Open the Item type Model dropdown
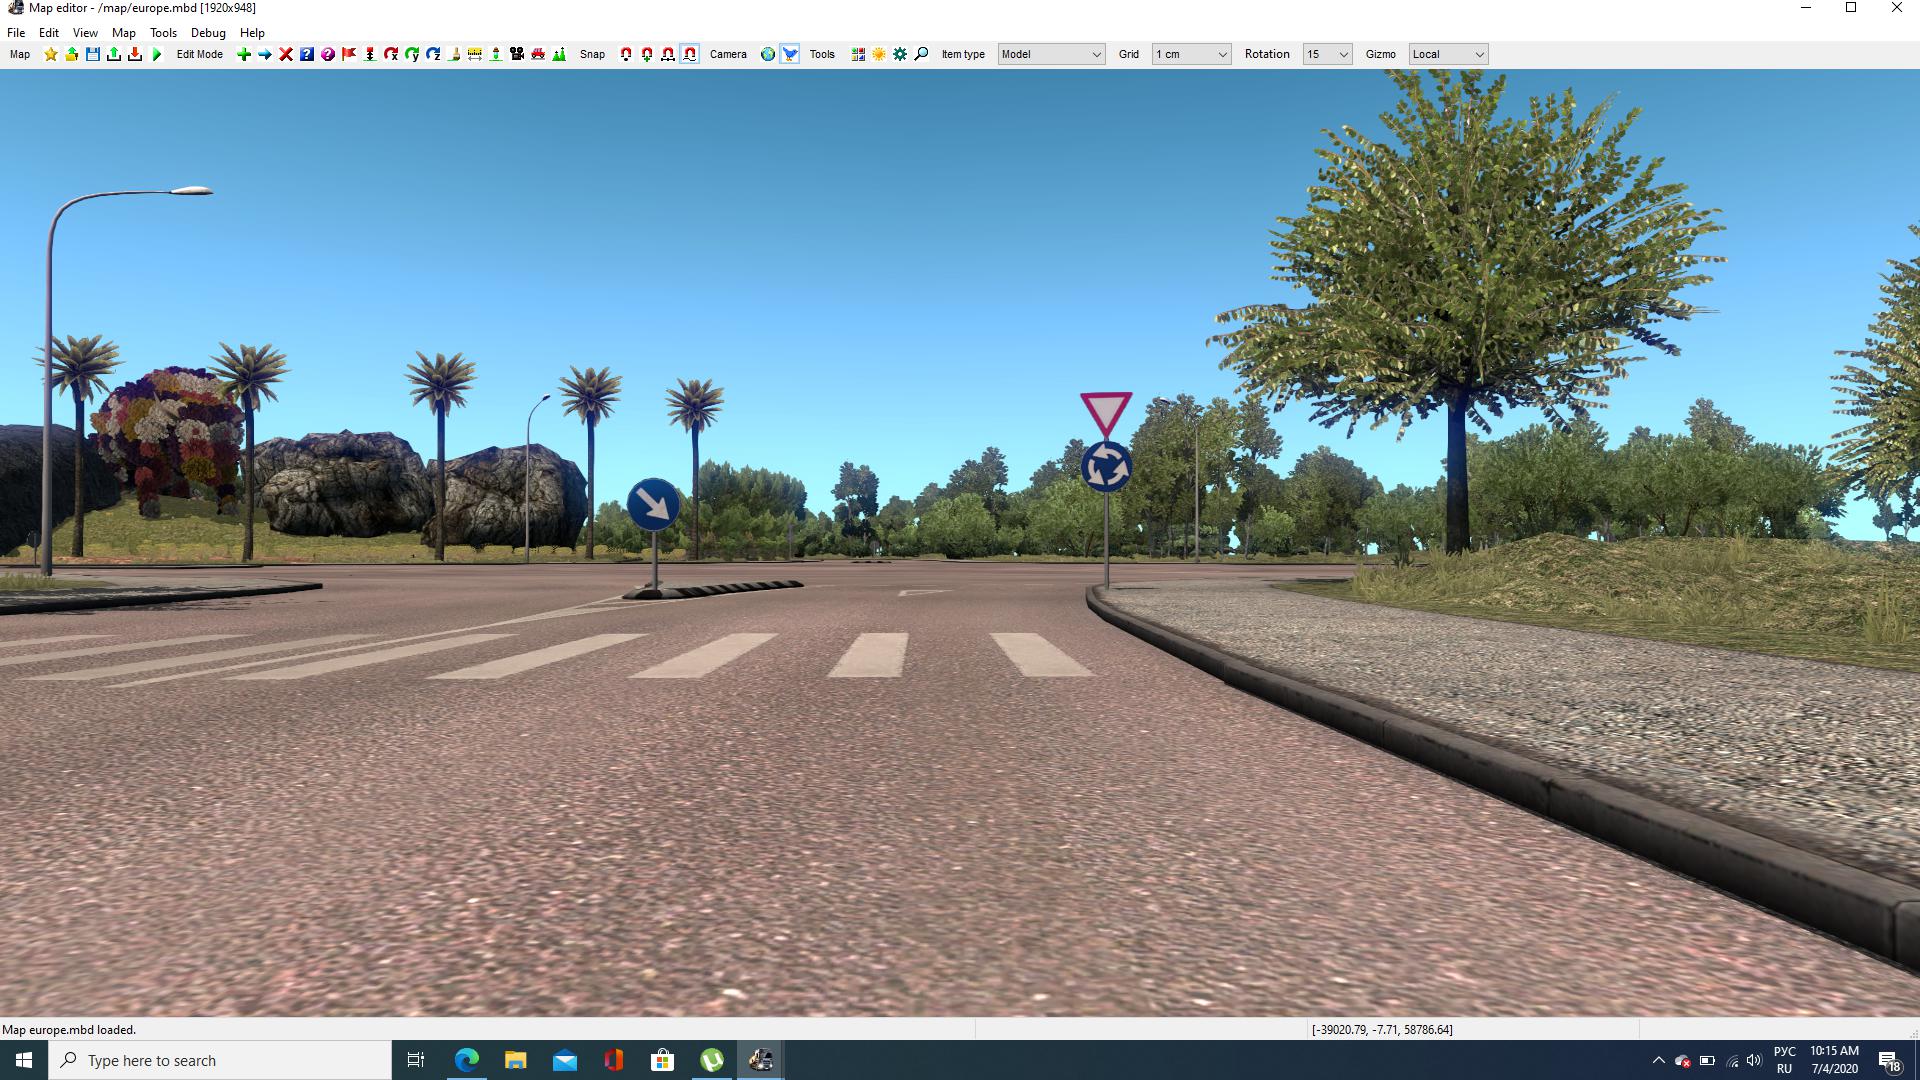This screenshot has width=1920, height=1080. coord(1051,54)
